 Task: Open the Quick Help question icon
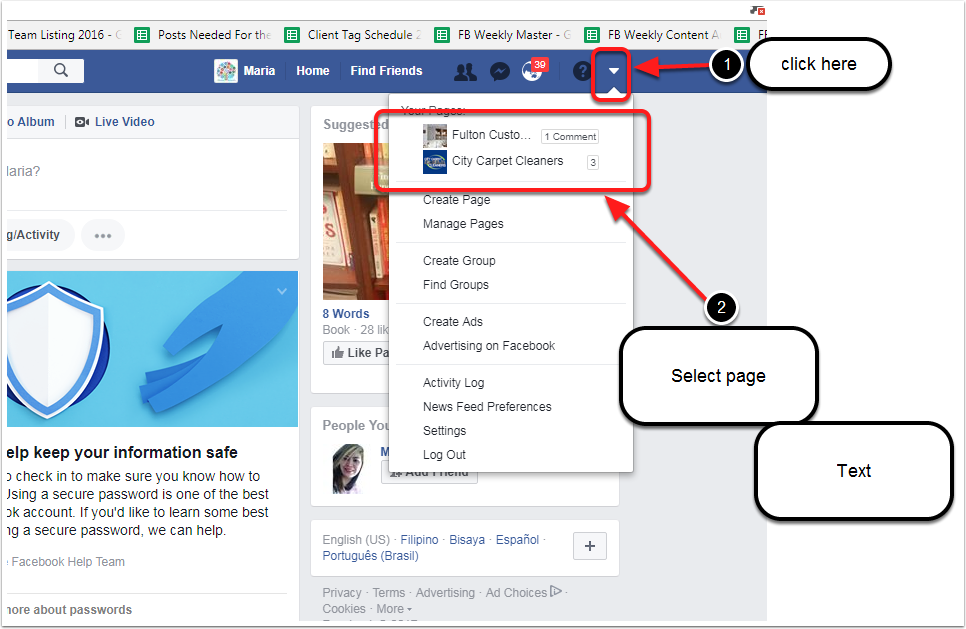coord(581,71)
